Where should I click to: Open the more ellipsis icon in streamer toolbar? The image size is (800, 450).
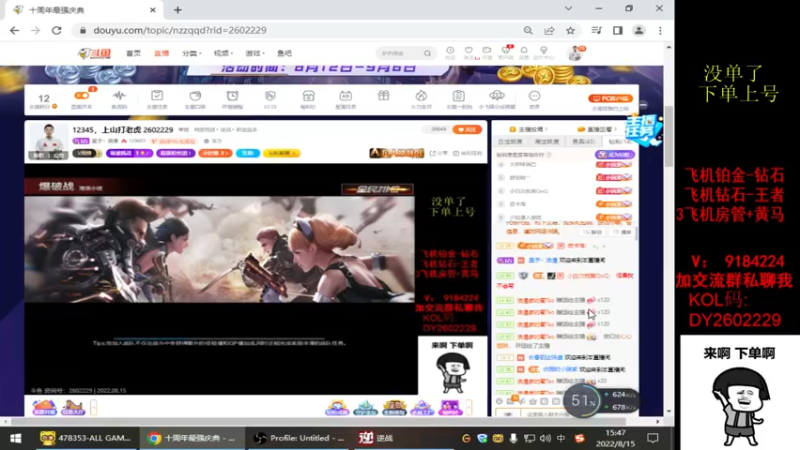coord(534,98)
